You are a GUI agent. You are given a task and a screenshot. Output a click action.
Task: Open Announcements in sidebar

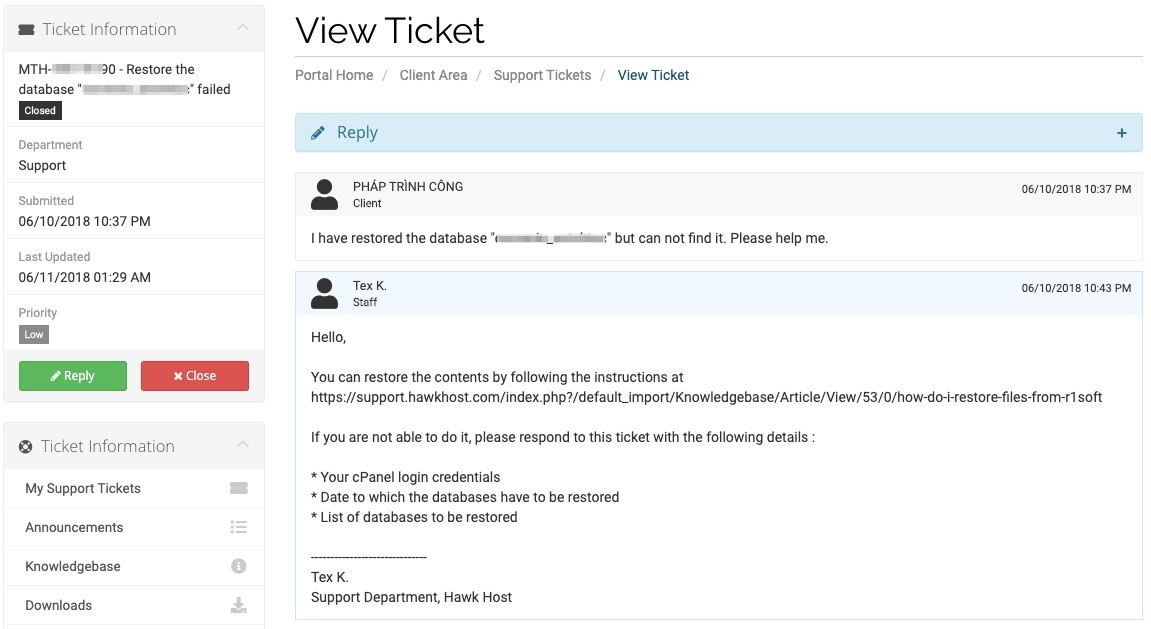[x=134, y=527]
